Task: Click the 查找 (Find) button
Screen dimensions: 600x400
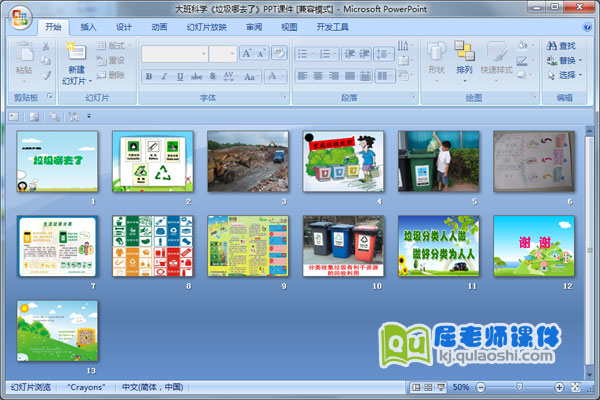Action: pyautogui.click(x=561, y=46)
